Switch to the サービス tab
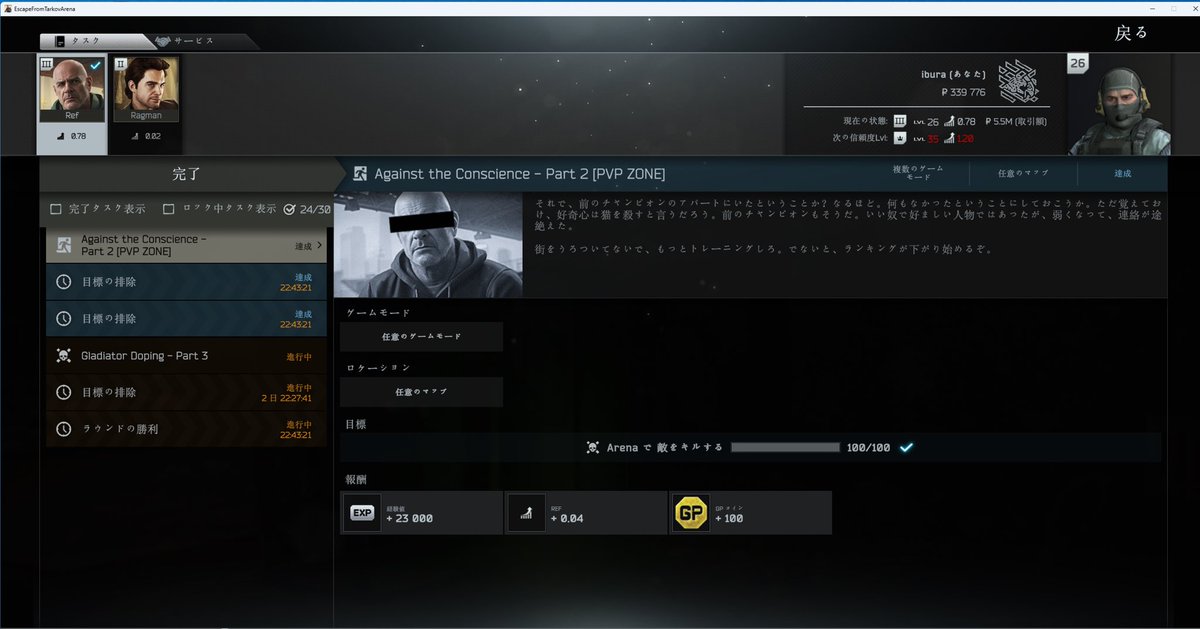This screenshot has width=1200, height=629. (207, 41)
